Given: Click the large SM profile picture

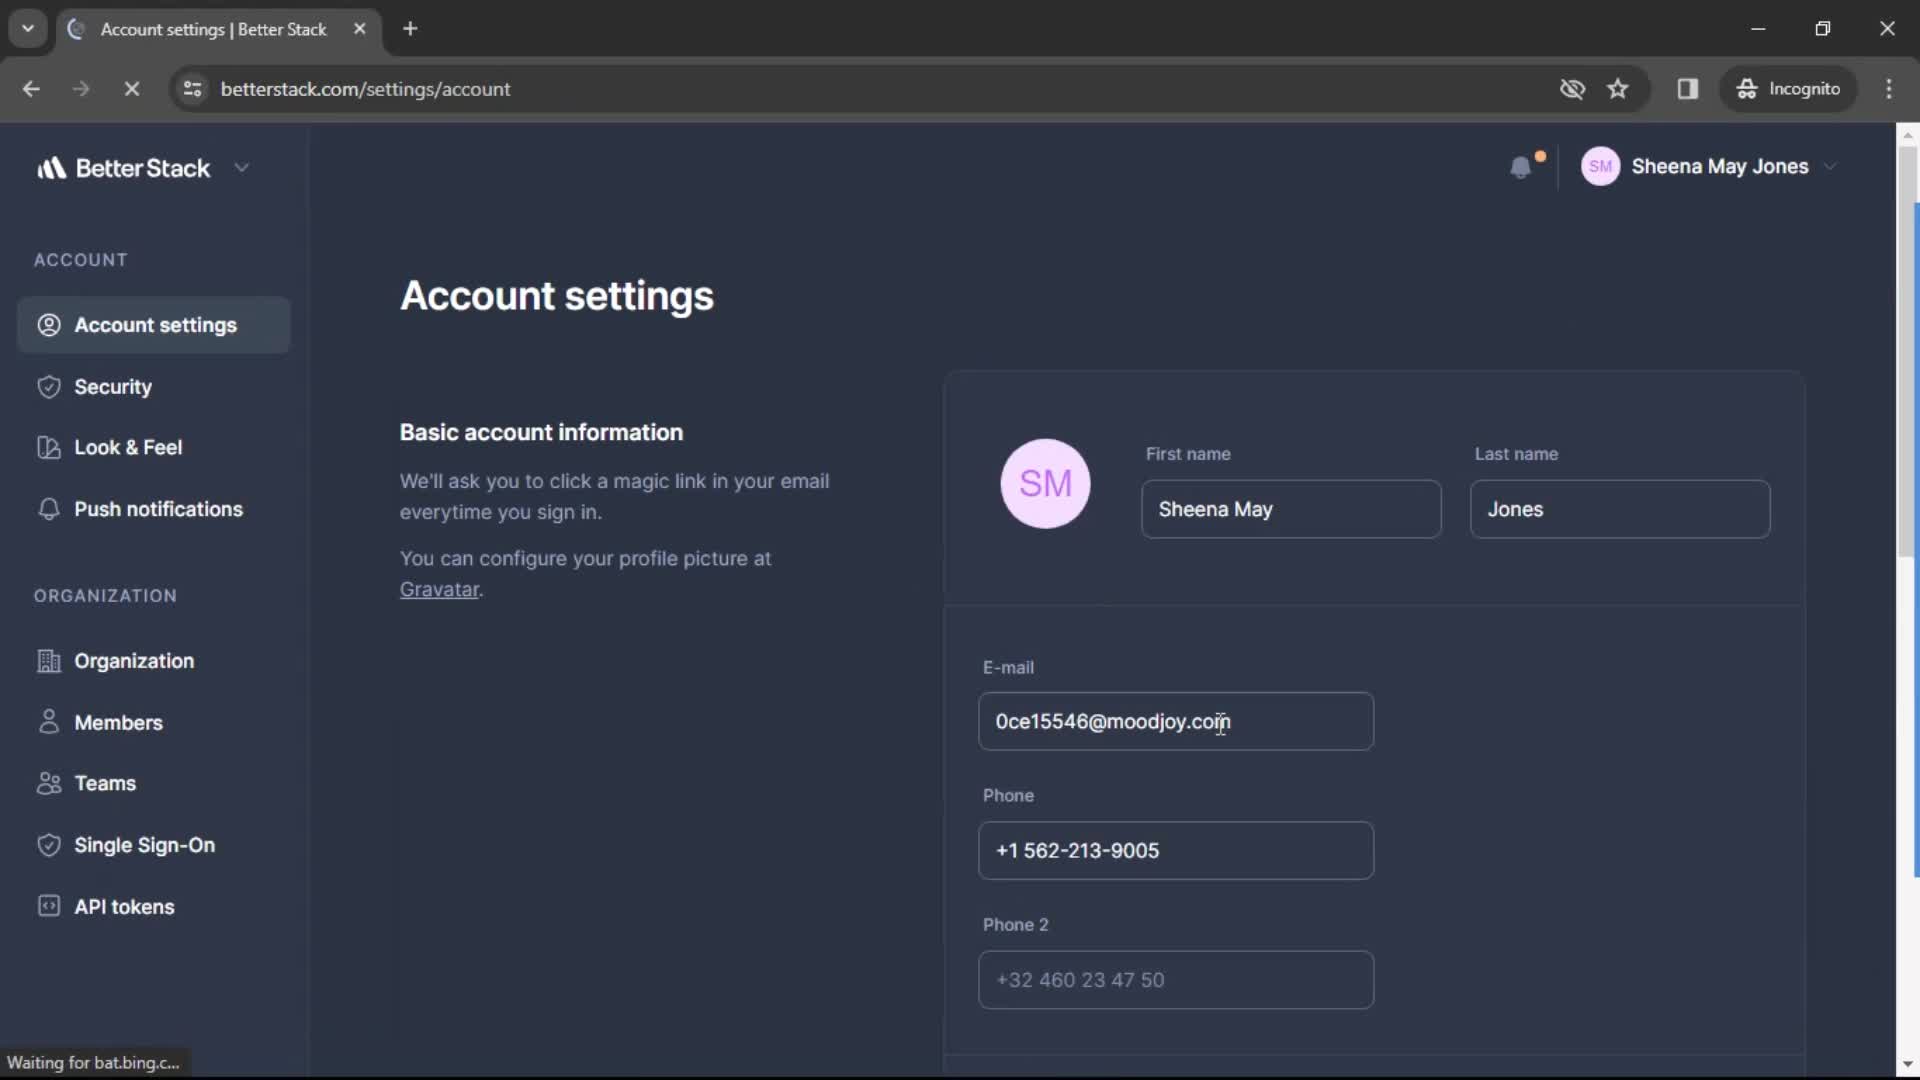Looking at the screenshot, I should click(x=1045, y=484).
